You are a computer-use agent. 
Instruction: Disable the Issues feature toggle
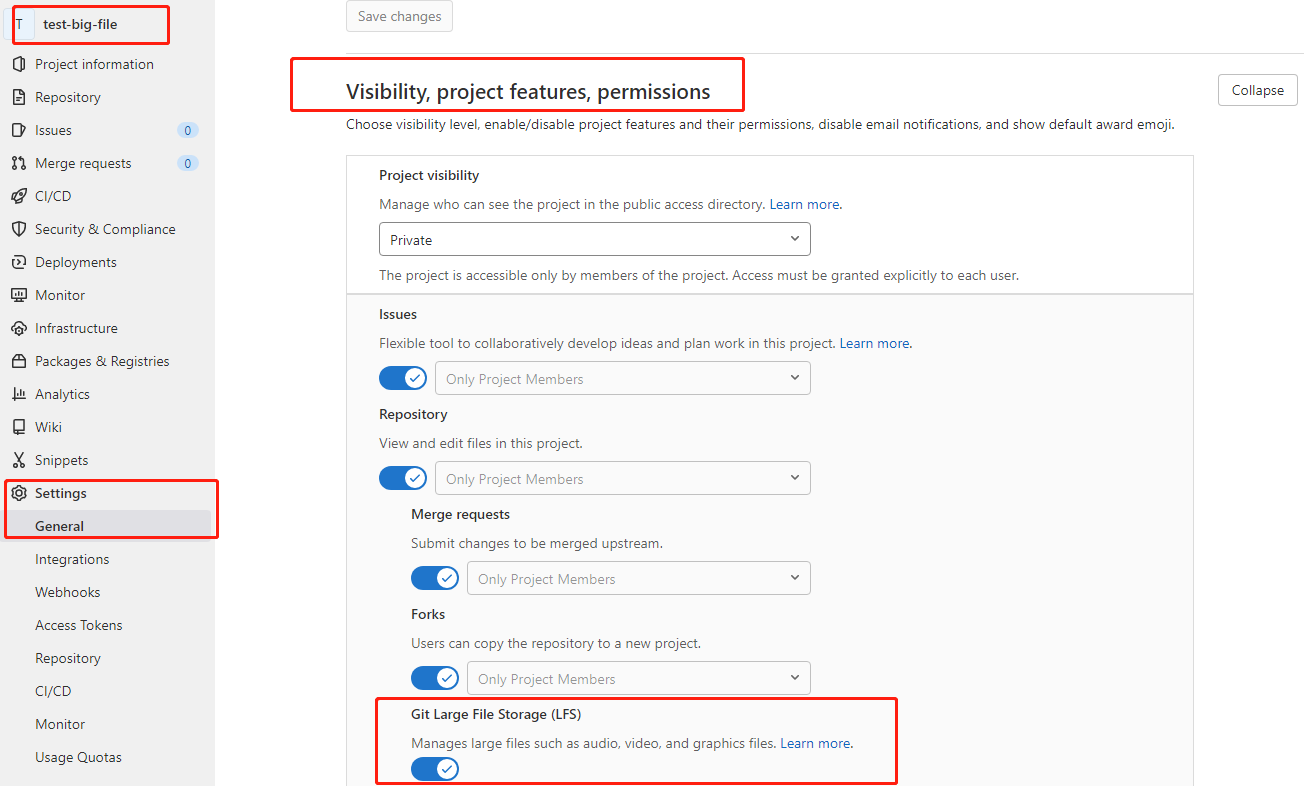403,378
